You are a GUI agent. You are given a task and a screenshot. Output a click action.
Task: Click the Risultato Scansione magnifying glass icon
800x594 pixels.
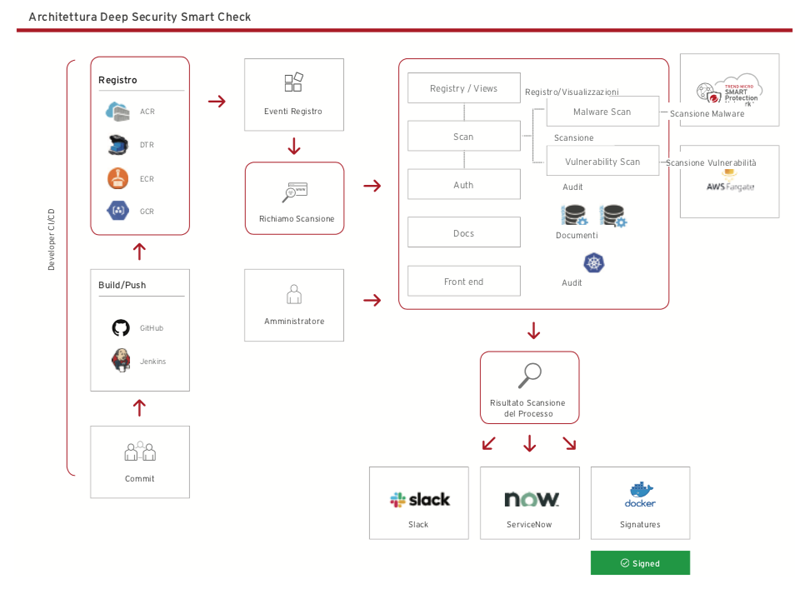(x=530, y=375)
